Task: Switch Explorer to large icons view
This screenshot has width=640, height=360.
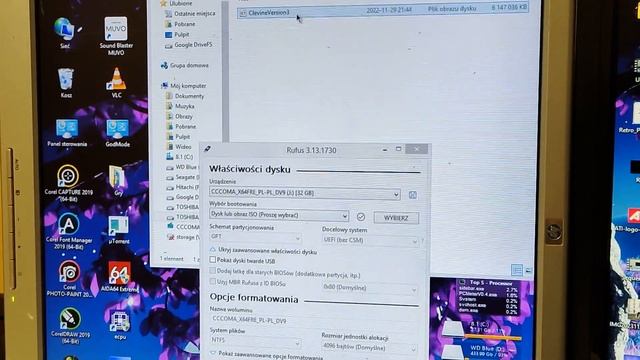Action: pos(528,270)
